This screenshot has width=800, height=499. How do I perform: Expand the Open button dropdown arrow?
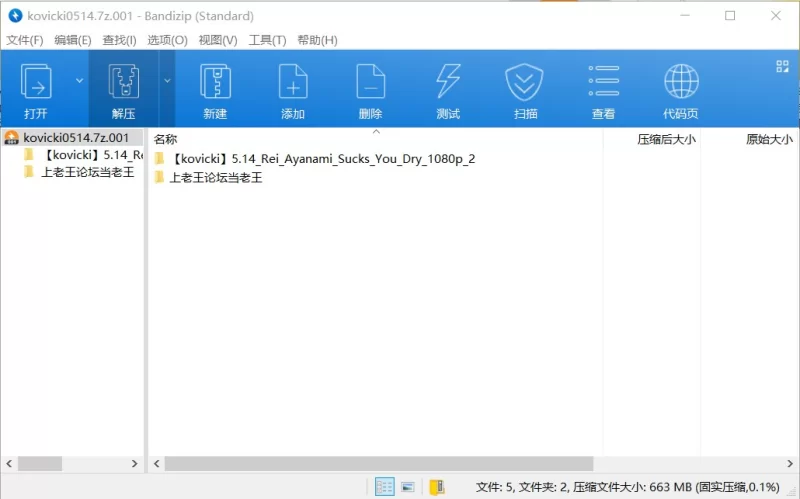point(79,81)
